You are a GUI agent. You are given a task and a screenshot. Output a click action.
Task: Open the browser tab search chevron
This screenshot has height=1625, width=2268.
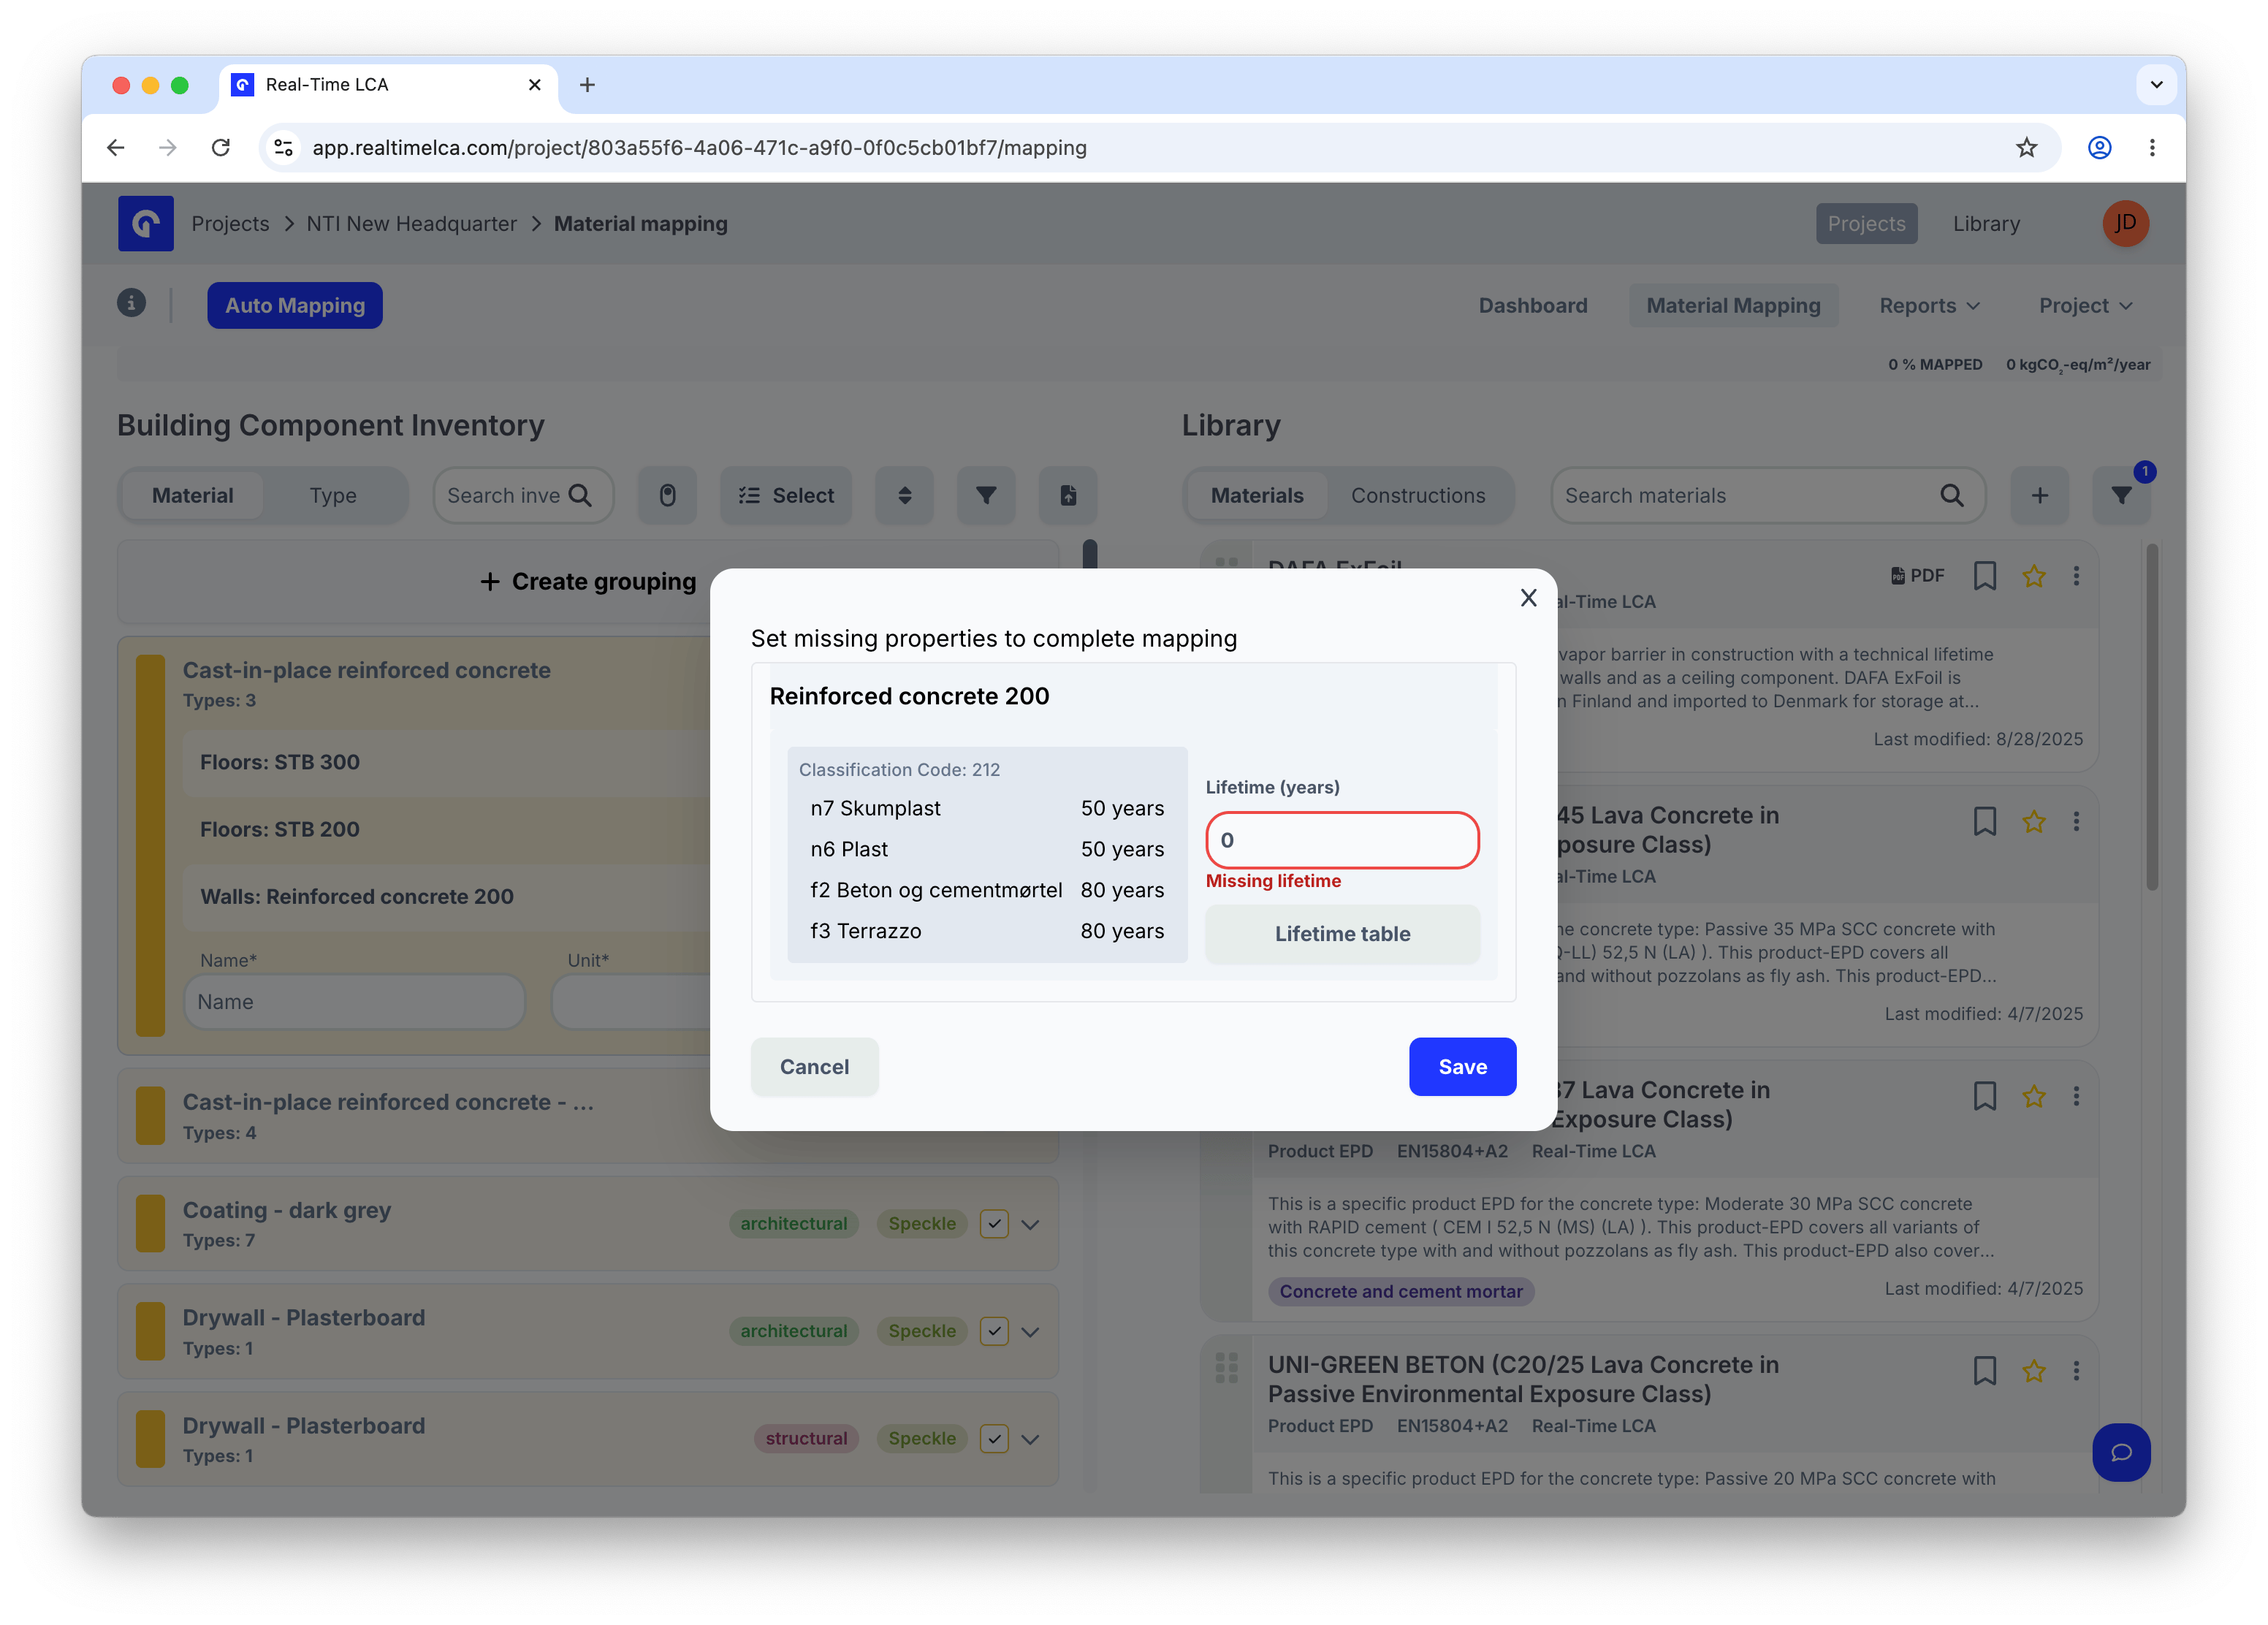pyautogui.click(x=2156, y=85)
